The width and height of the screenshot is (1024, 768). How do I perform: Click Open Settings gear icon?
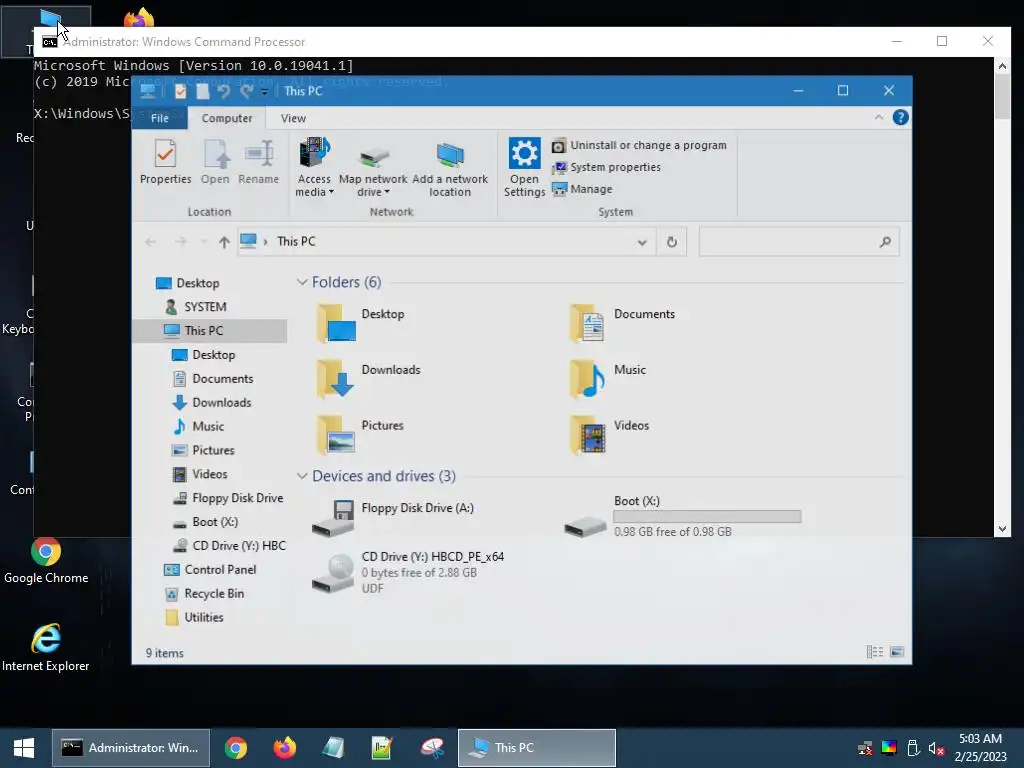[x=524, y=167]
